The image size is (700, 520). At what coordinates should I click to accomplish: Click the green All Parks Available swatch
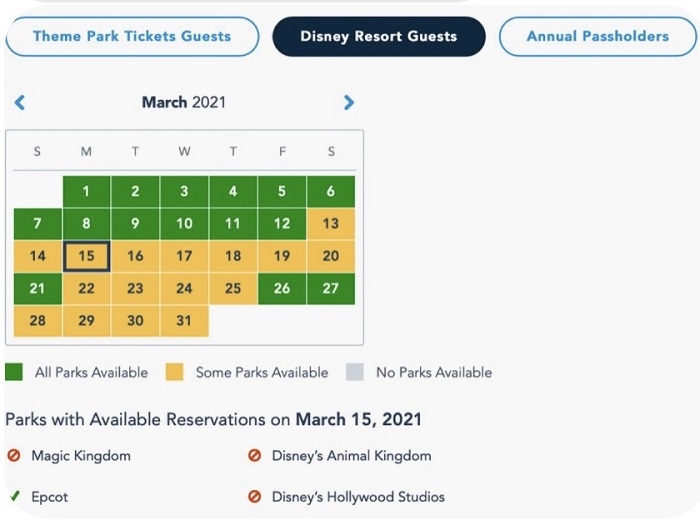[x=15, y=372]
